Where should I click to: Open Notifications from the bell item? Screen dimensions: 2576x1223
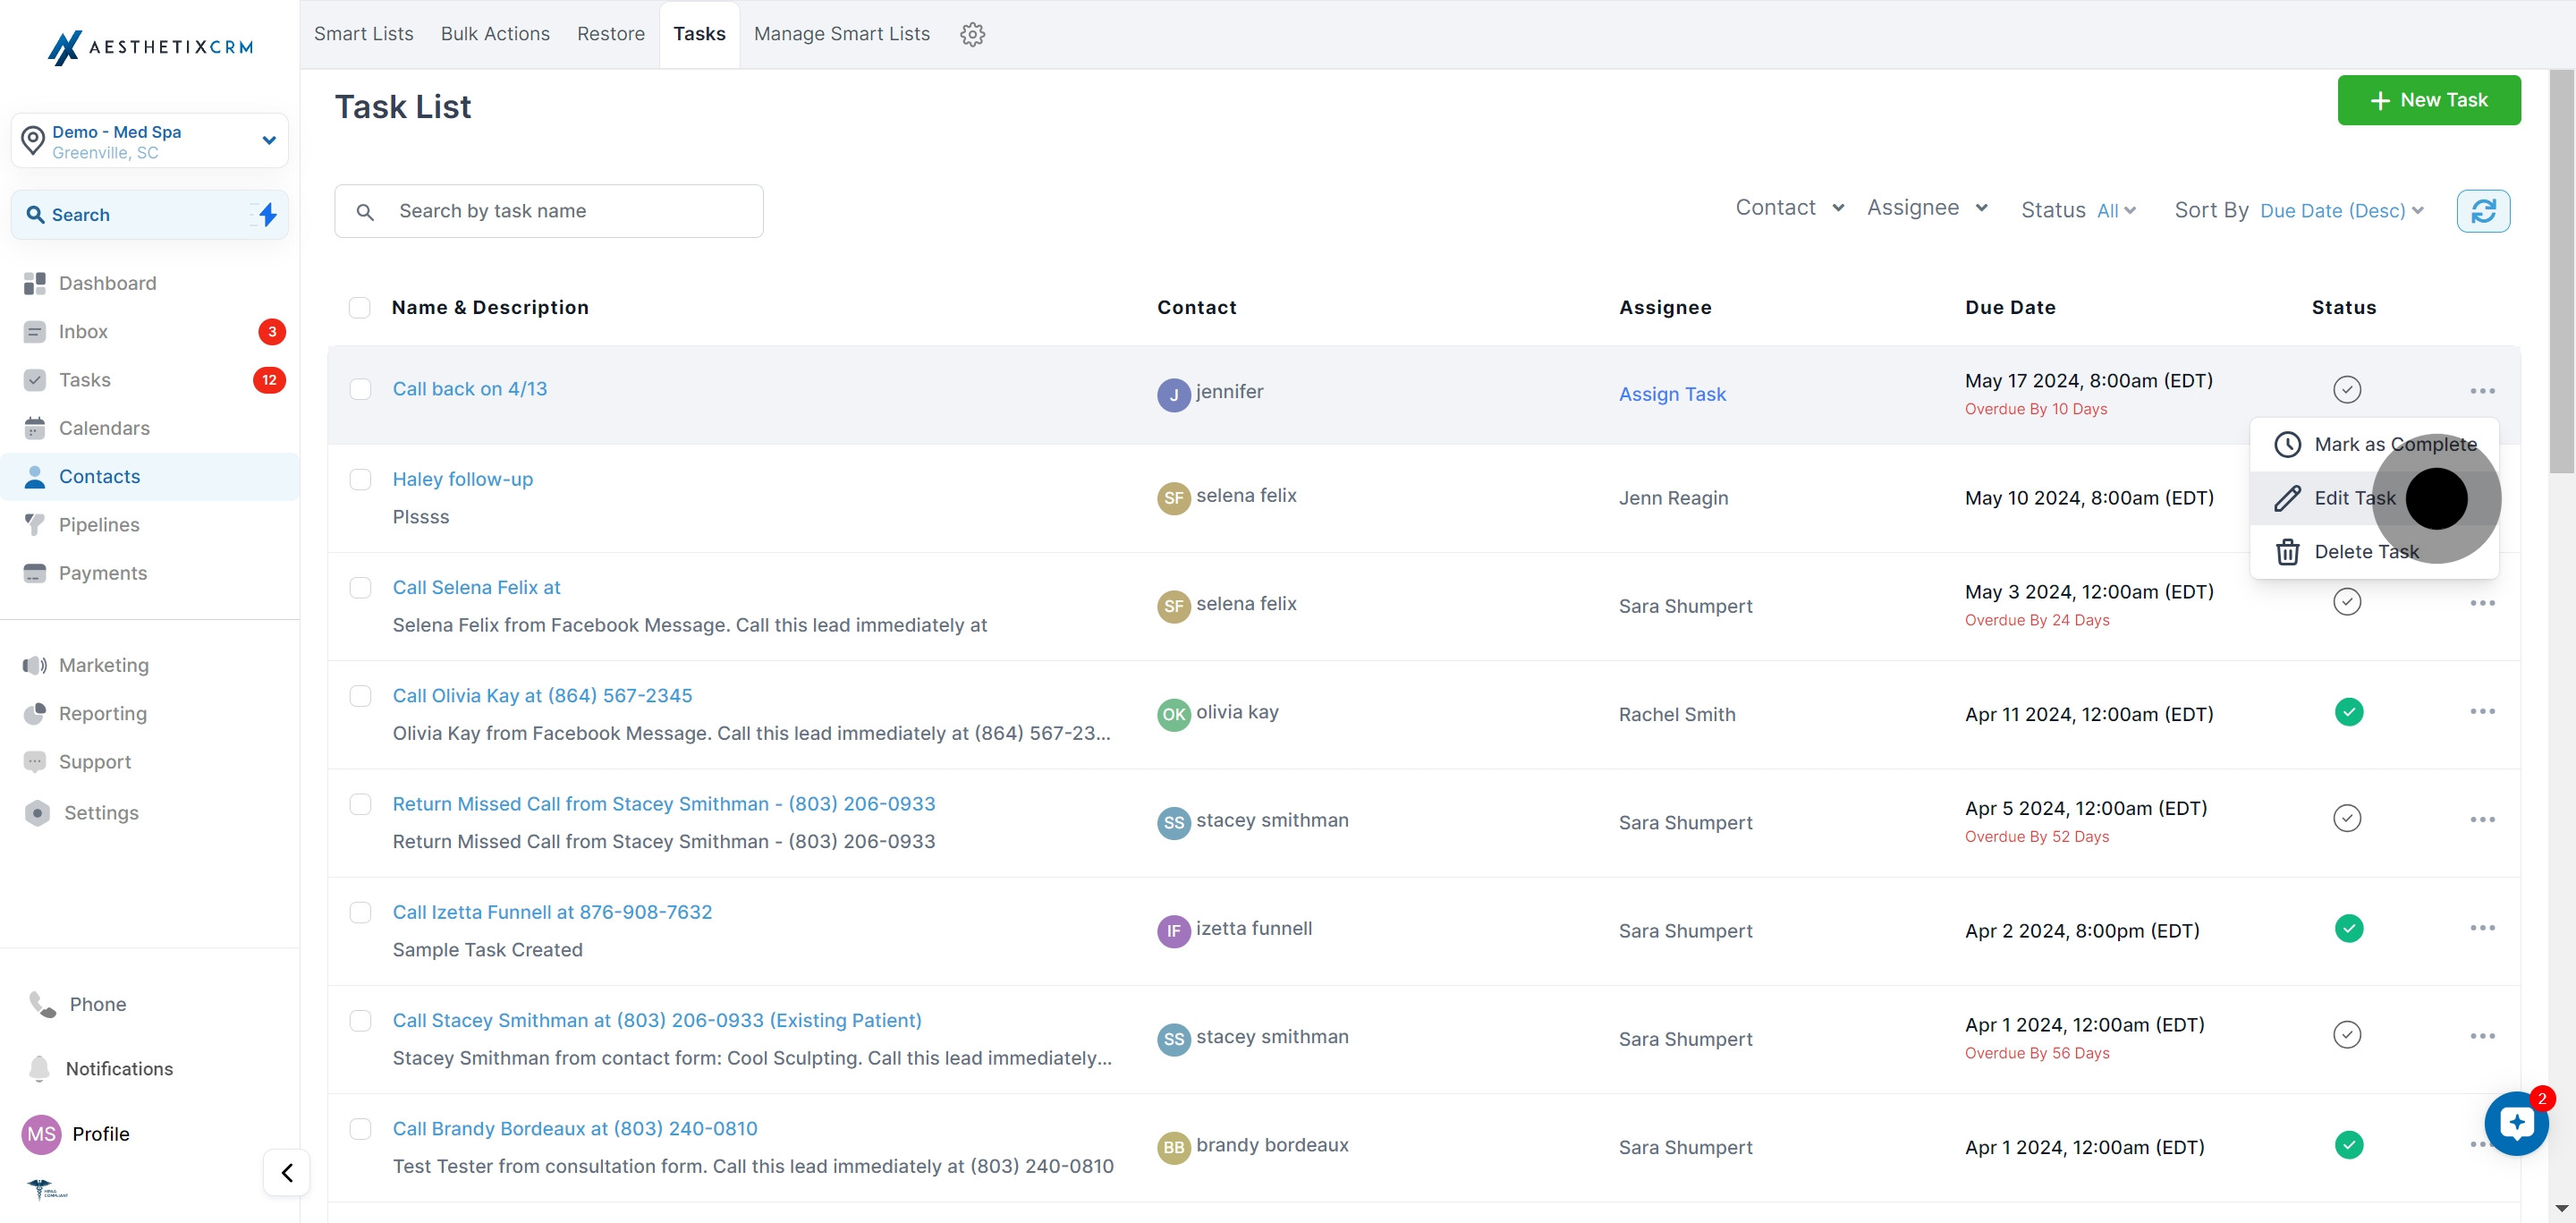point(119,1069)
